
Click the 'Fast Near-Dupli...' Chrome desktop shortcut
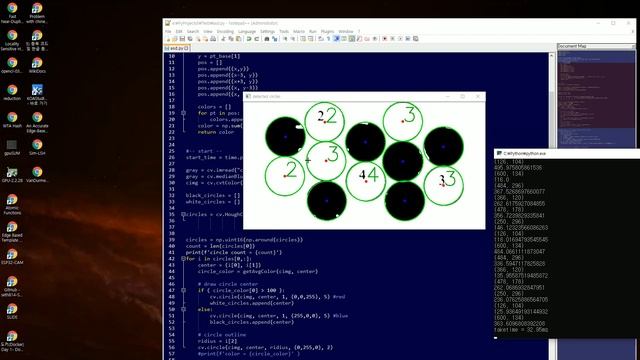point(12,13)
